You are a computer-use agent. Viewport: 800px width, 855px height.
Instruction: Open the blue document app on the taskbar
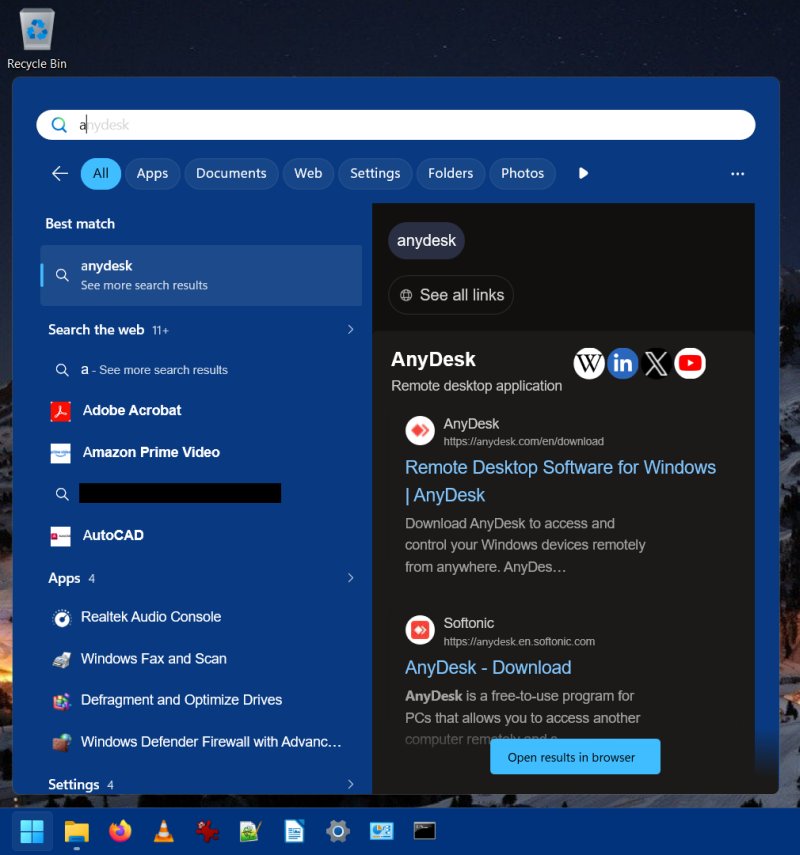tap(294, 831)
